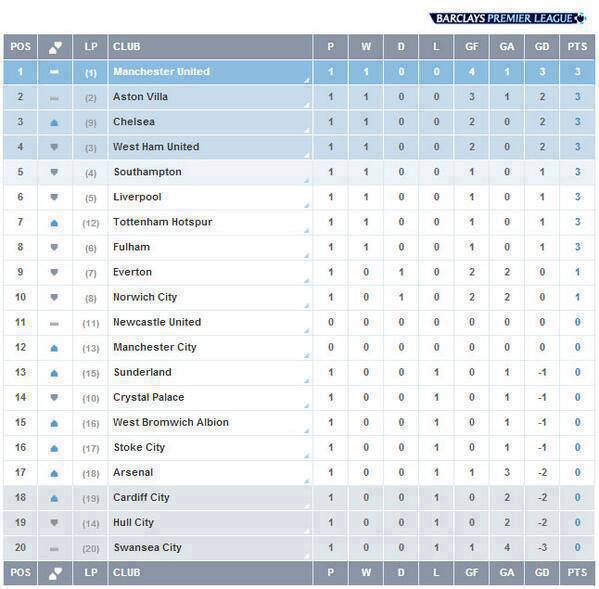This screenshot has height=589, width=599.
Task: Click Arsenal's blue up-arrow movement icon
Action: click(54, 474)
